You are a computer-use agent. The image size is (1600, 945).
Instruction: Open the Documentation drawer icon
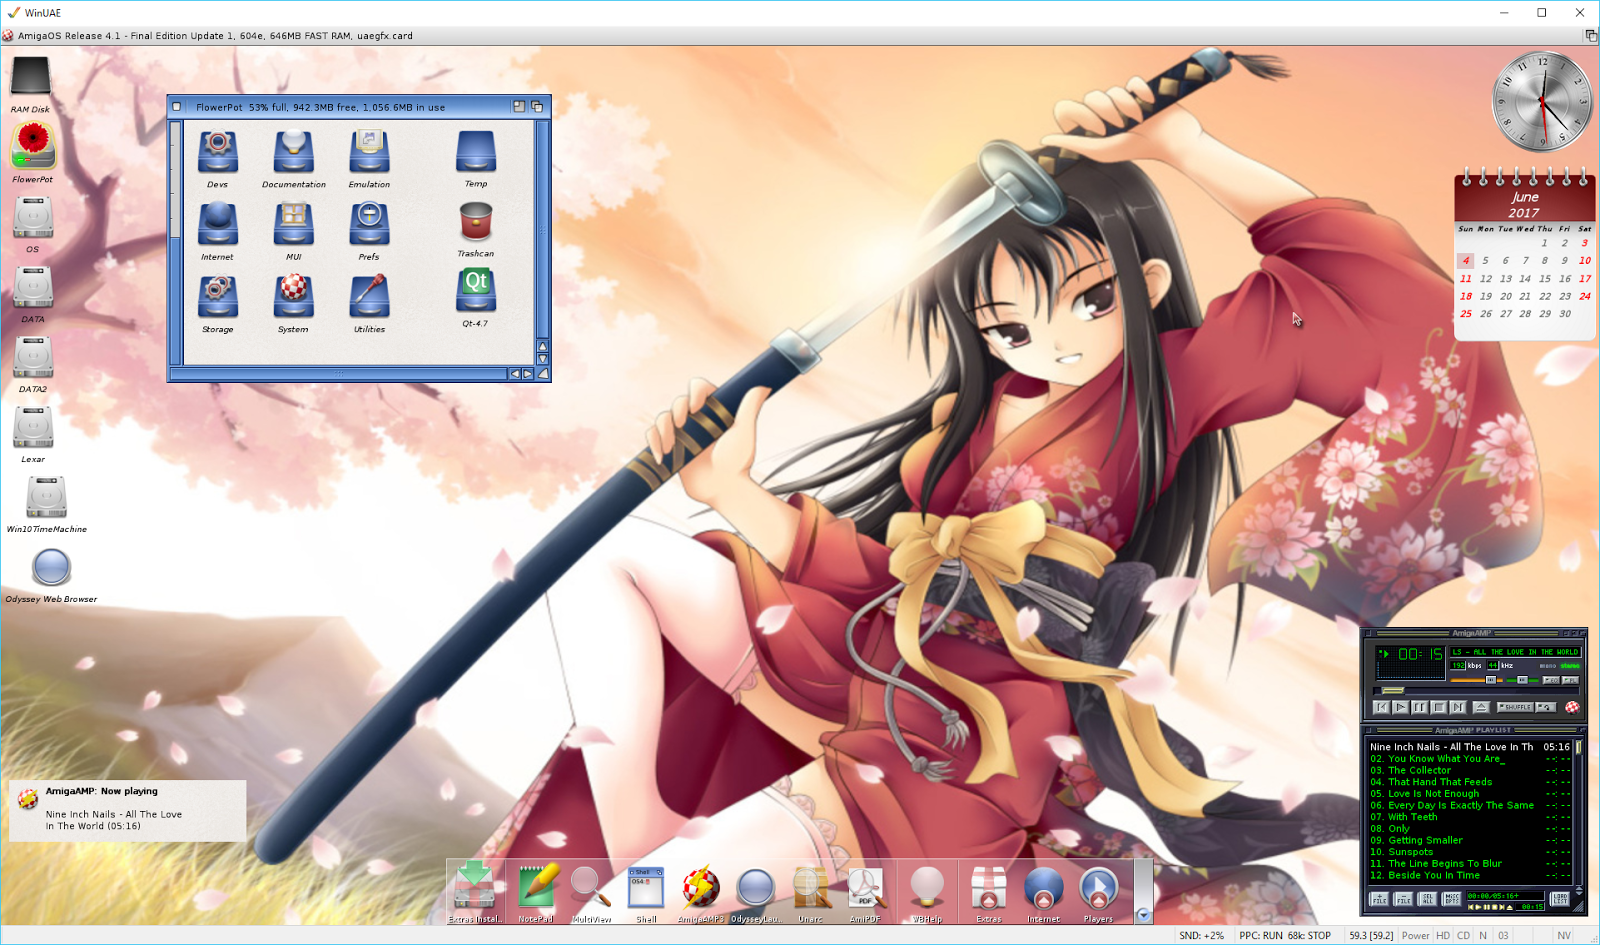tap(293, 158)
